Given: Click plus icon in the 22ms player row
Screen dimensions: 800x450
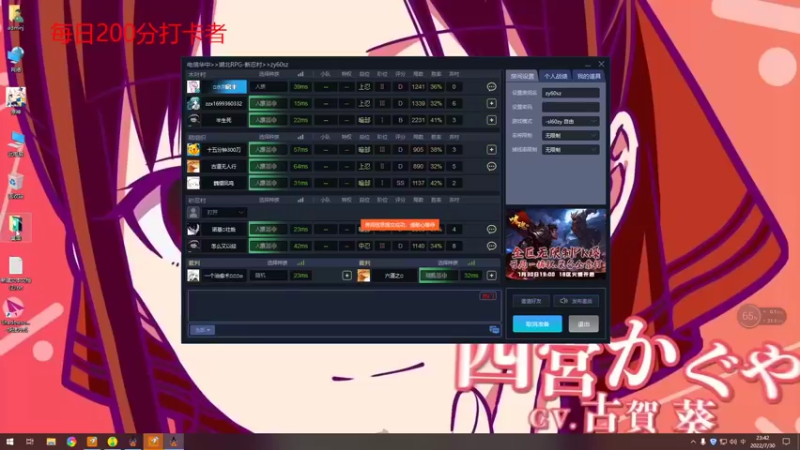Looking at the screenshot, I should point(491,120).
